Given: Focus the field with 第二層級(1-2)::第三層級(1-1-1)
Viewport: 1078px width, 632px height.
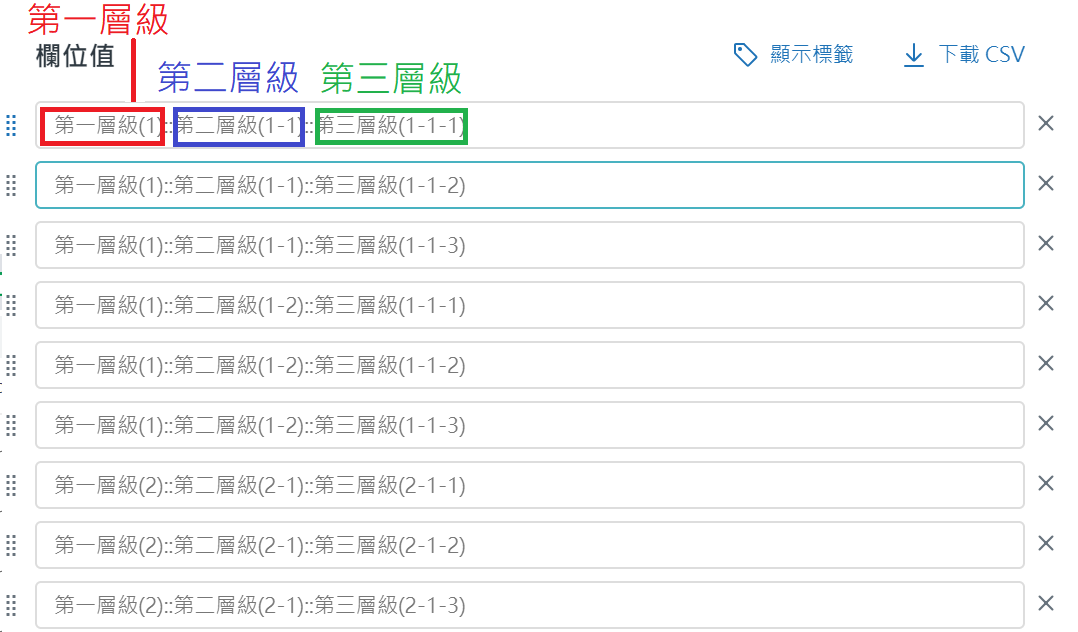Looking at the screenshot, I should pos(700,305).
